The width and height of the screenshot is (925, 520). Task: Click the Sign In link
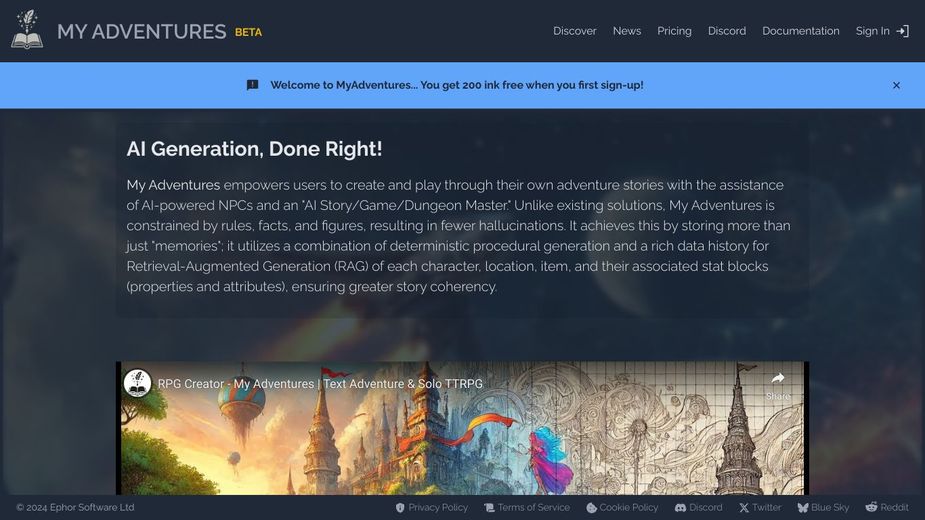coord(872,31)
